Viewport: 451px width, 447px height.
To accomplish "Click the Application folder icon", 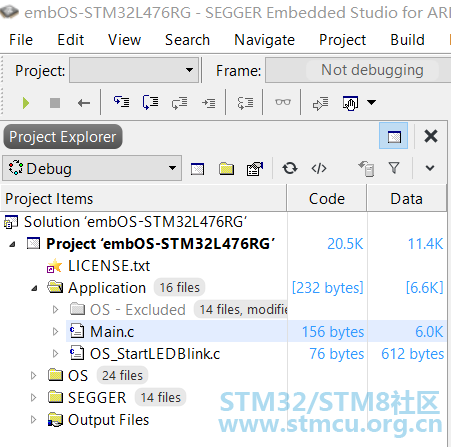I will pos(55,287).
